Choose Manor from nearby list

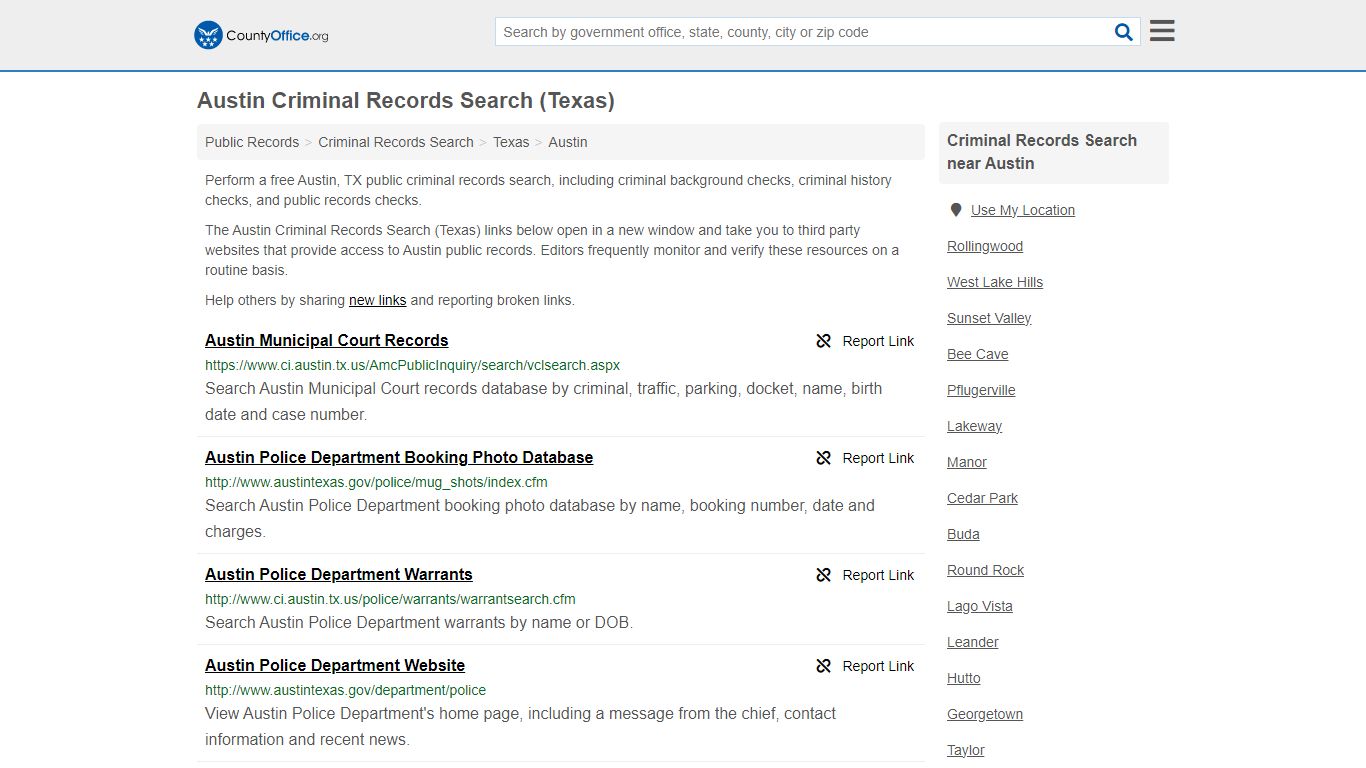967,462
